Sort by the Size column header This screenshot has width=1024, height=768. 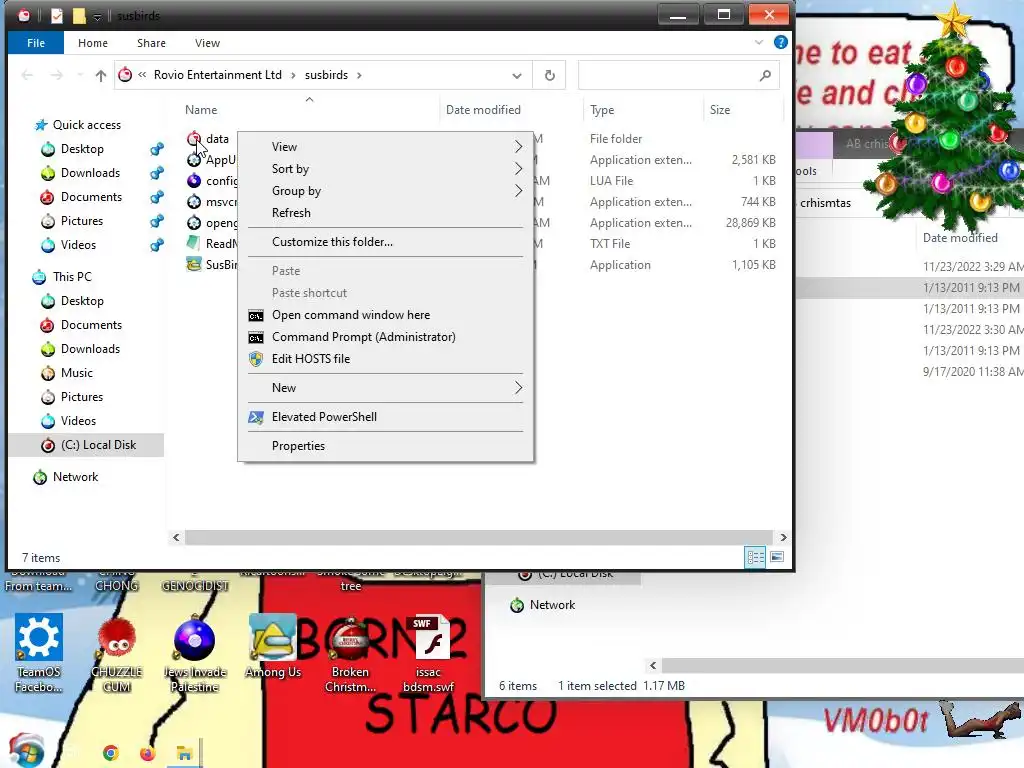[x=720, y=110]
